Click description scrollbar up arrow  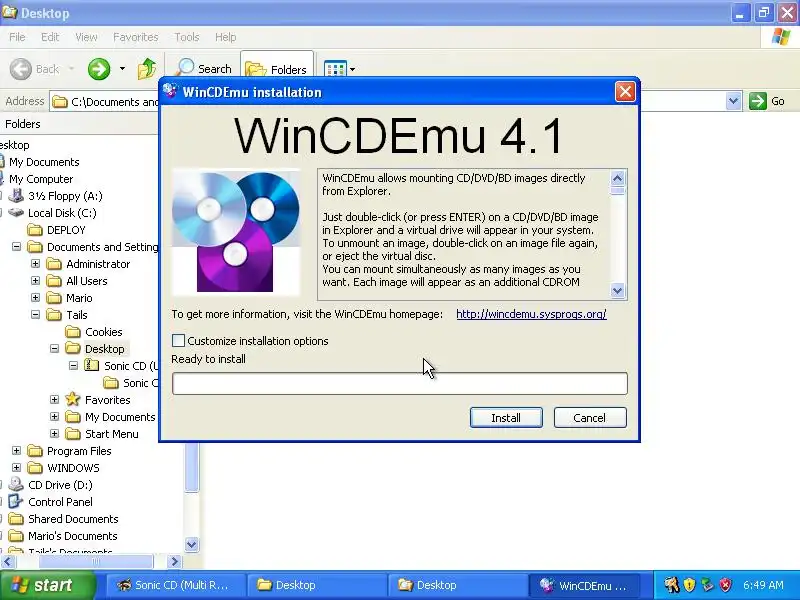[x=617, y=178]
